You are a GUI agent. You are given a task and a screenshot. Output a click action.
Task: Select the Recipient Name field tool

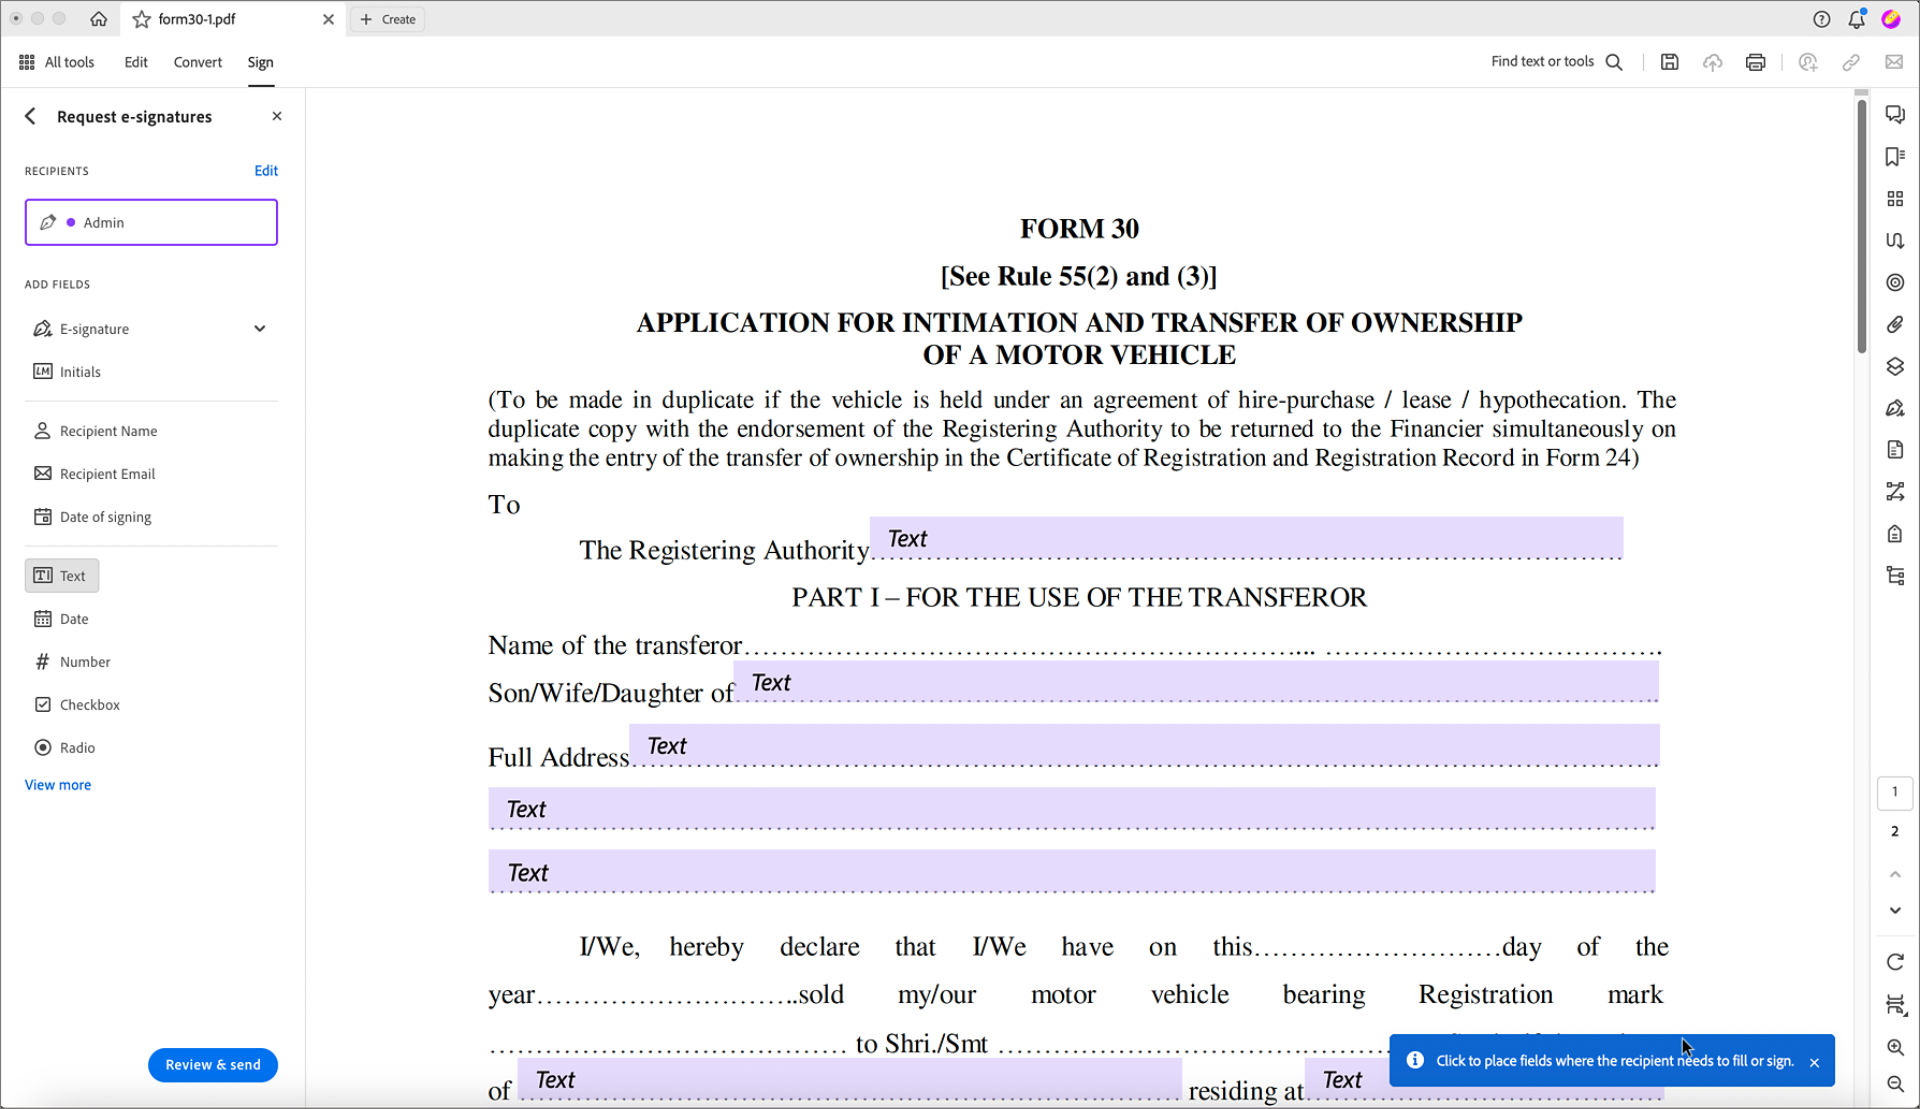pyautogui.click(x=108, y=430)
